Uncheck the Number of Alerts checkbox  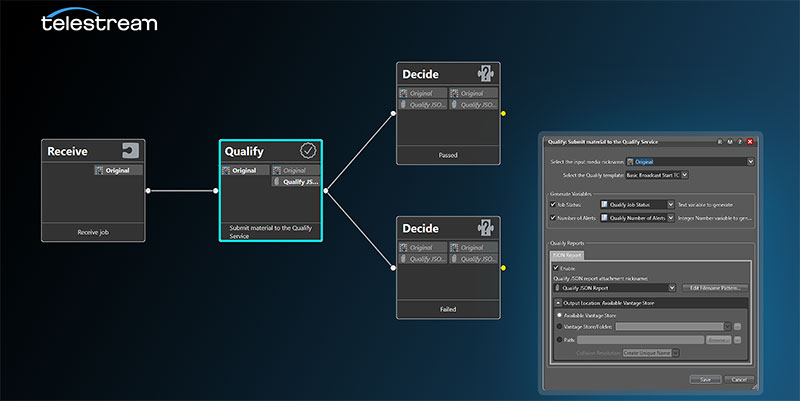[554, 218]
